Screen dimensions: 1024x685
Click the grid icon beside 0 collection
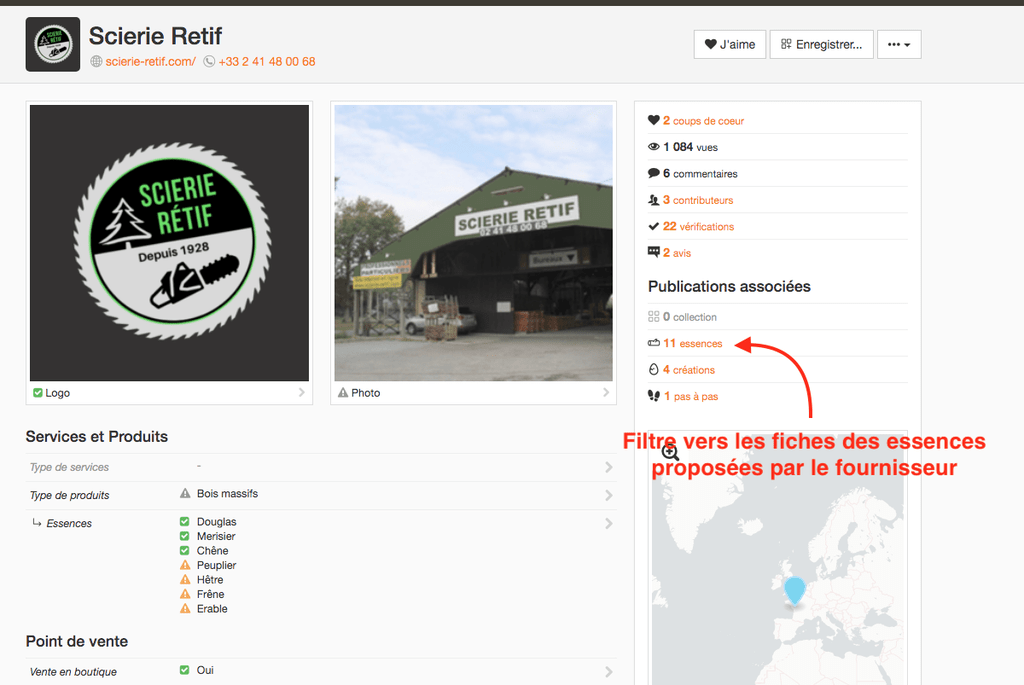point(654,317)
